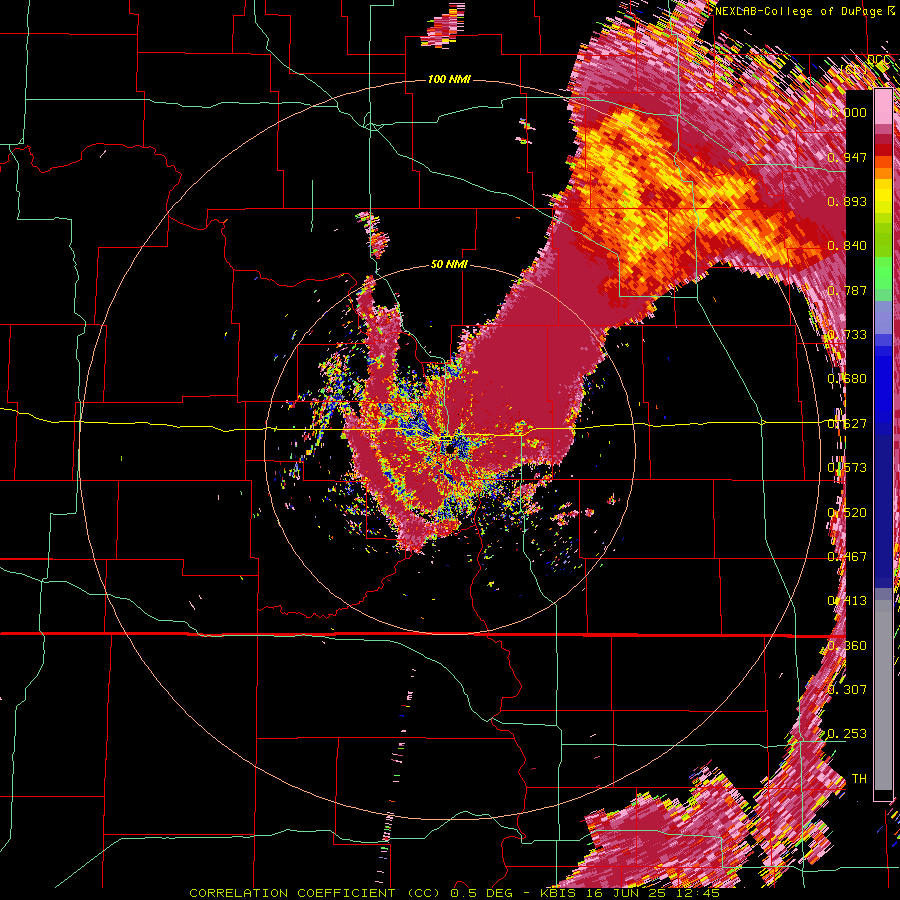Screen dimensions: 900x900
Task: Pick the light pink band at the top of the color bar
Action: 883,107
